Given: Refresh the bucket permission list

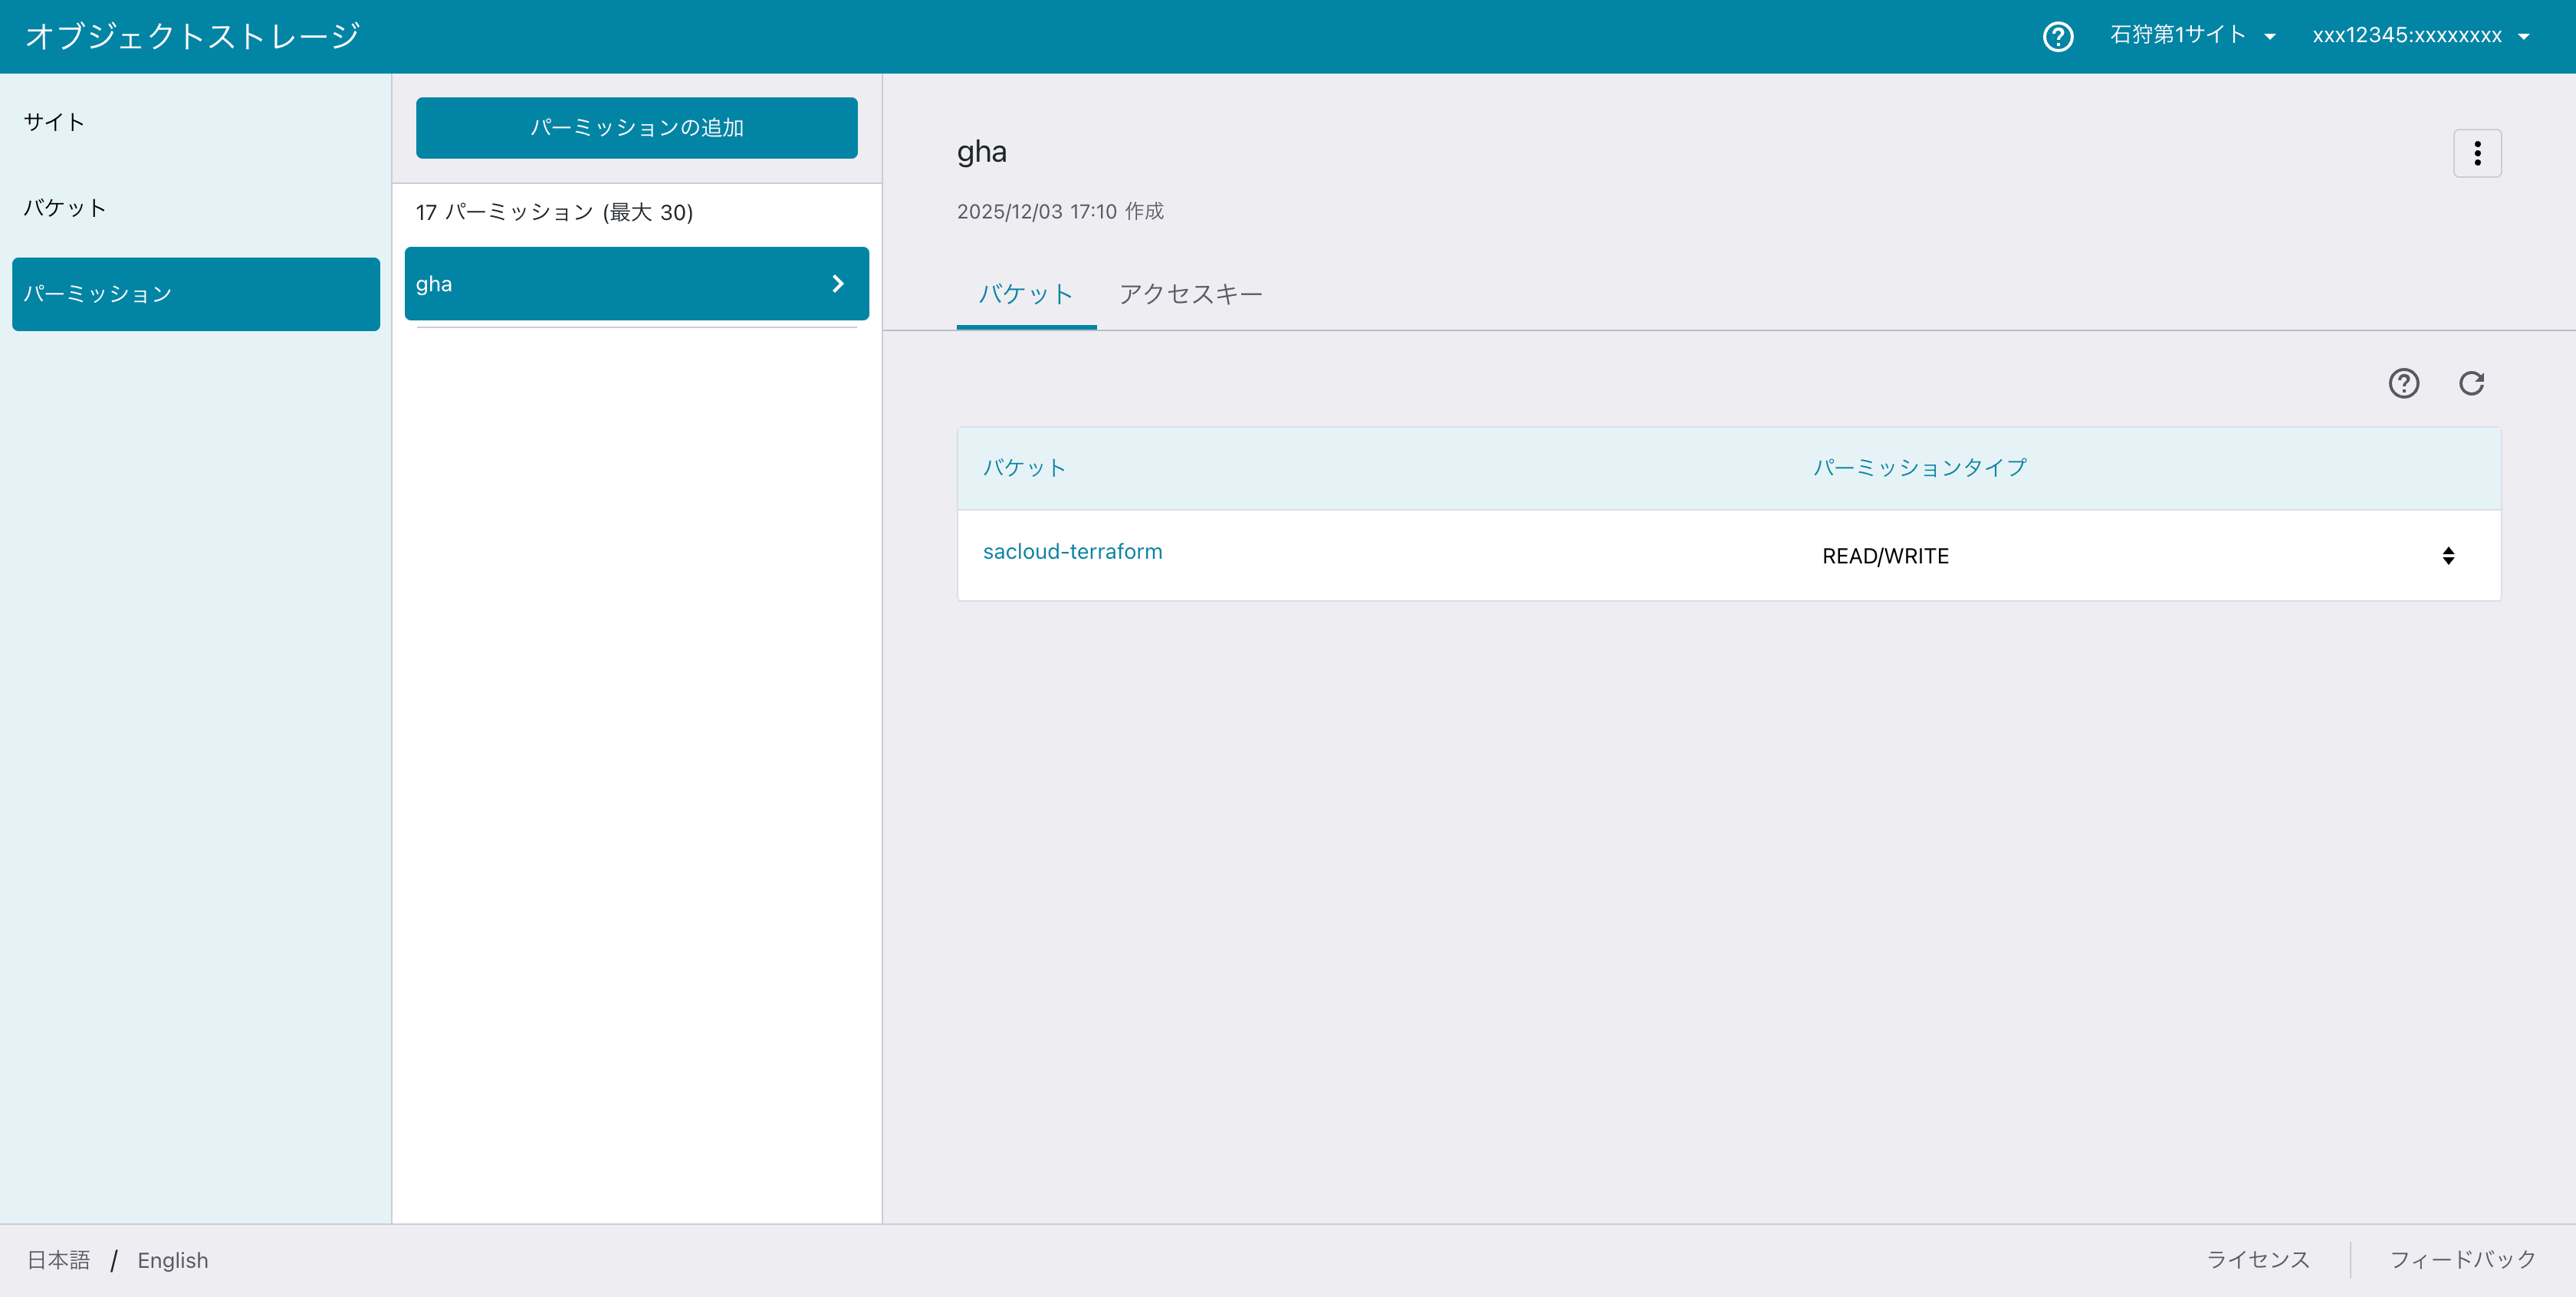Looking at the screenshot, I should point(2471,383).
